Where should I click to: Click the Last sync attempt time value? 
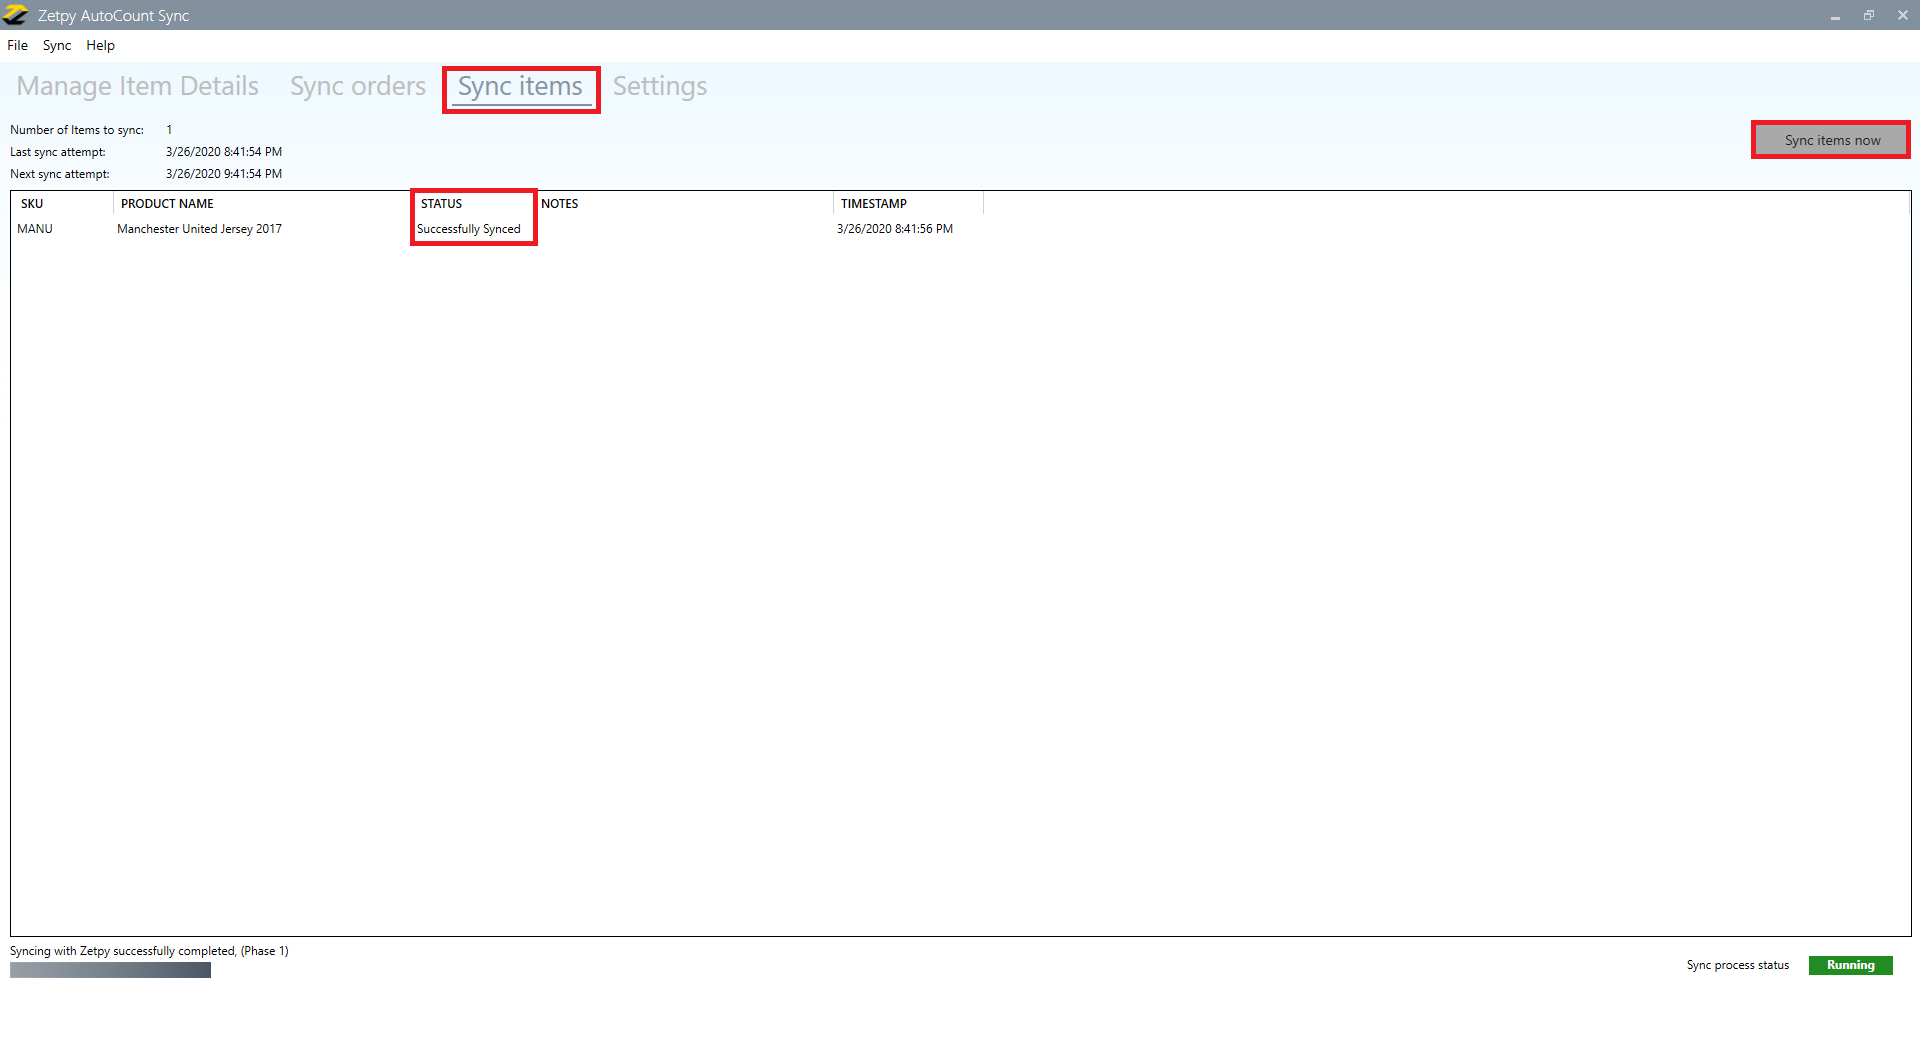coord(224,152)
